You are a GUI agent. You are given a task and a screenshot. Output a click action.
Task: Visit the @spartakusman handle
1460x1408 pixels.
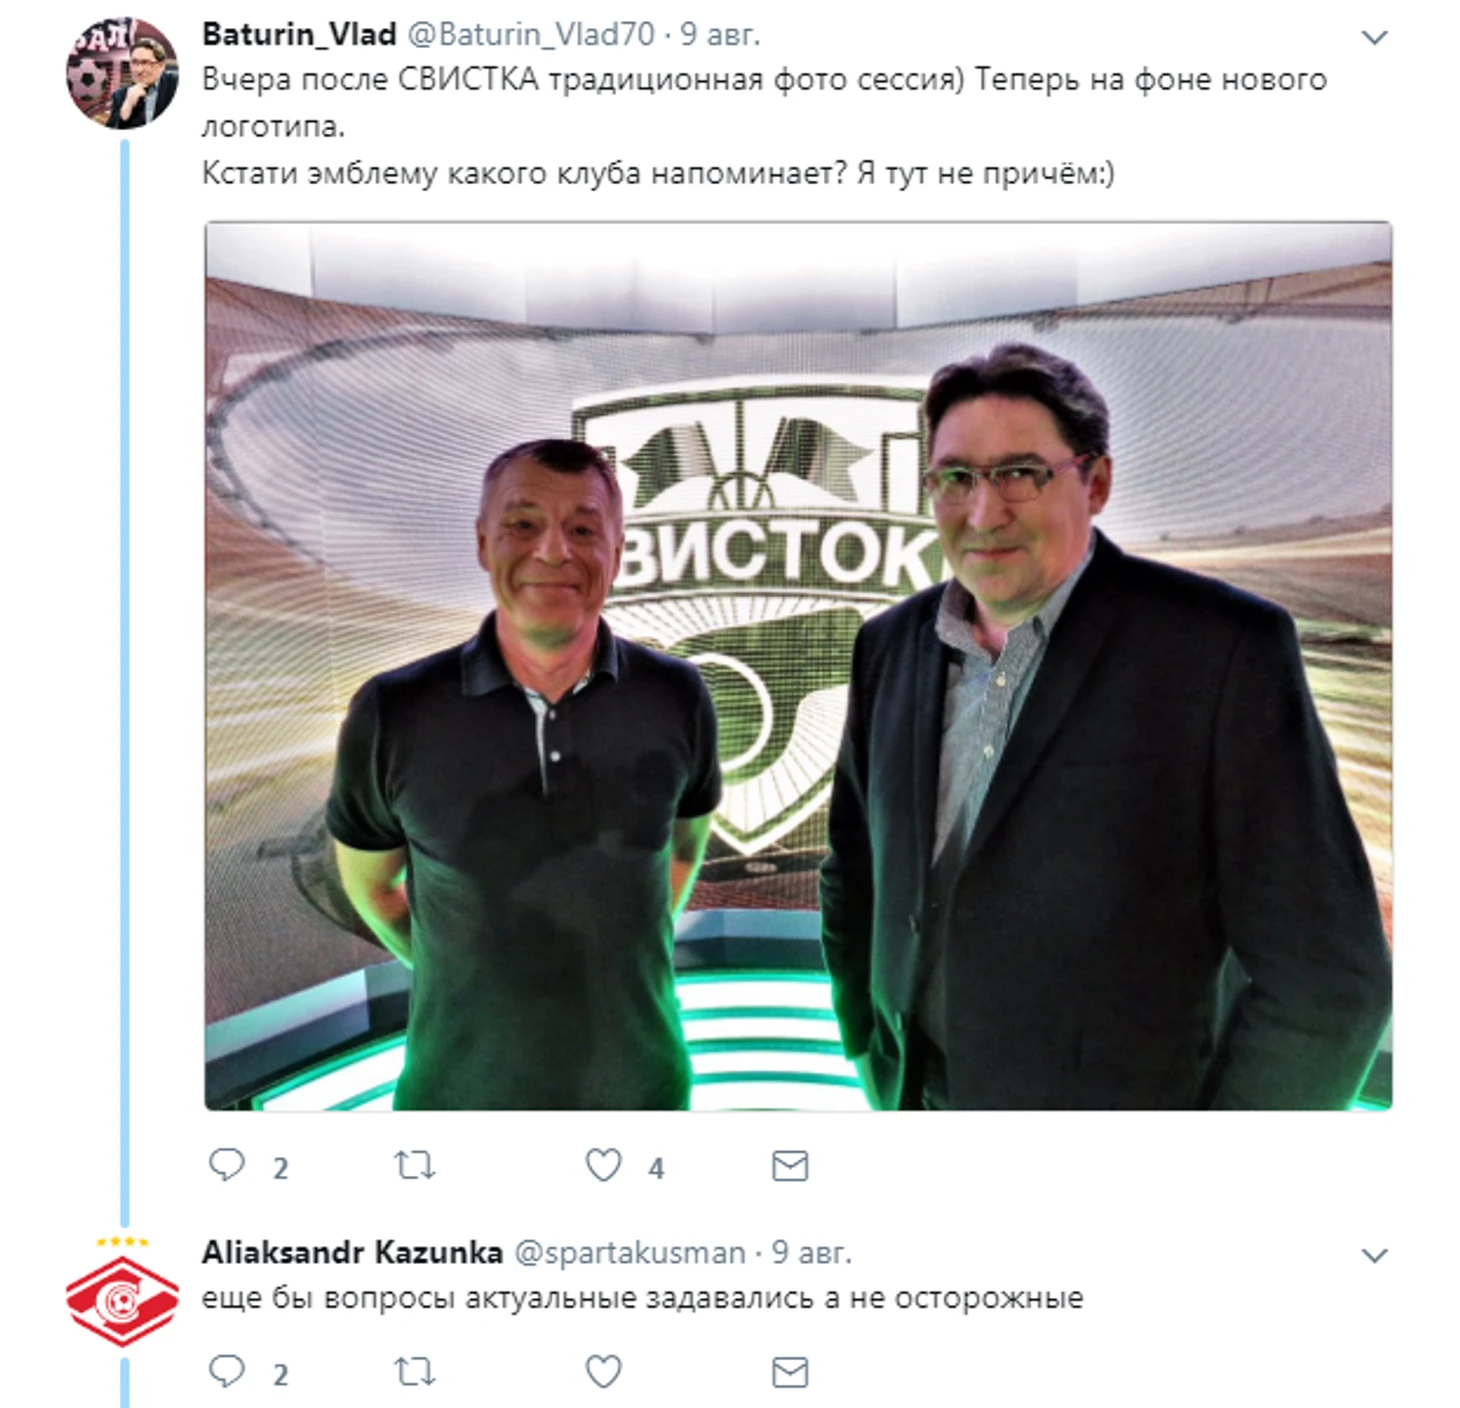[630, 1253]
